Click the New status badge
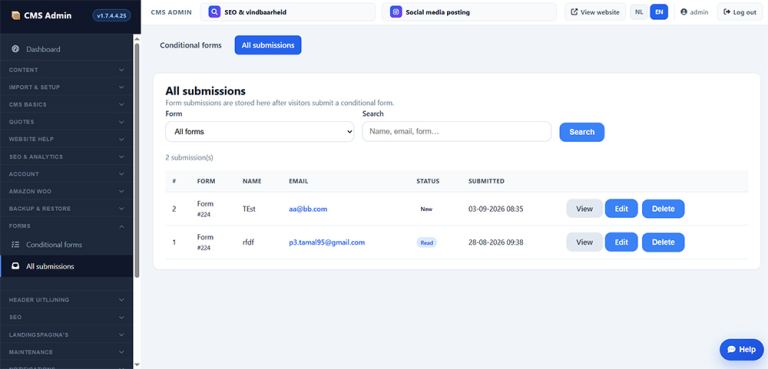Screen dimensions: 768x369 tap(426, 209)
